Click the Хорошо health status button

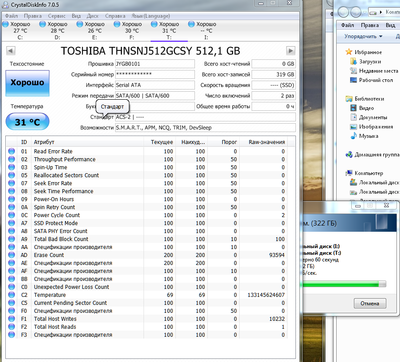27,83
